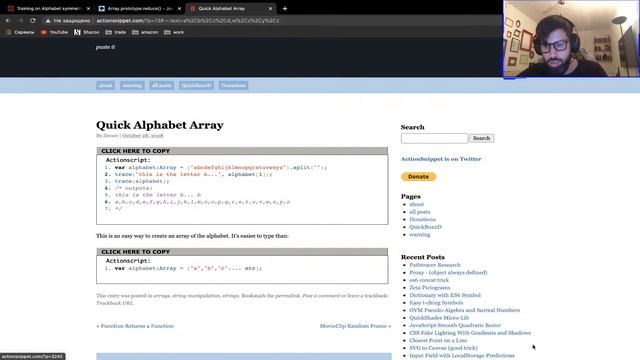640x360 pixels.
Task: Open the warning nav menu item
Action: pyautogui.click(x=132, y=85)
